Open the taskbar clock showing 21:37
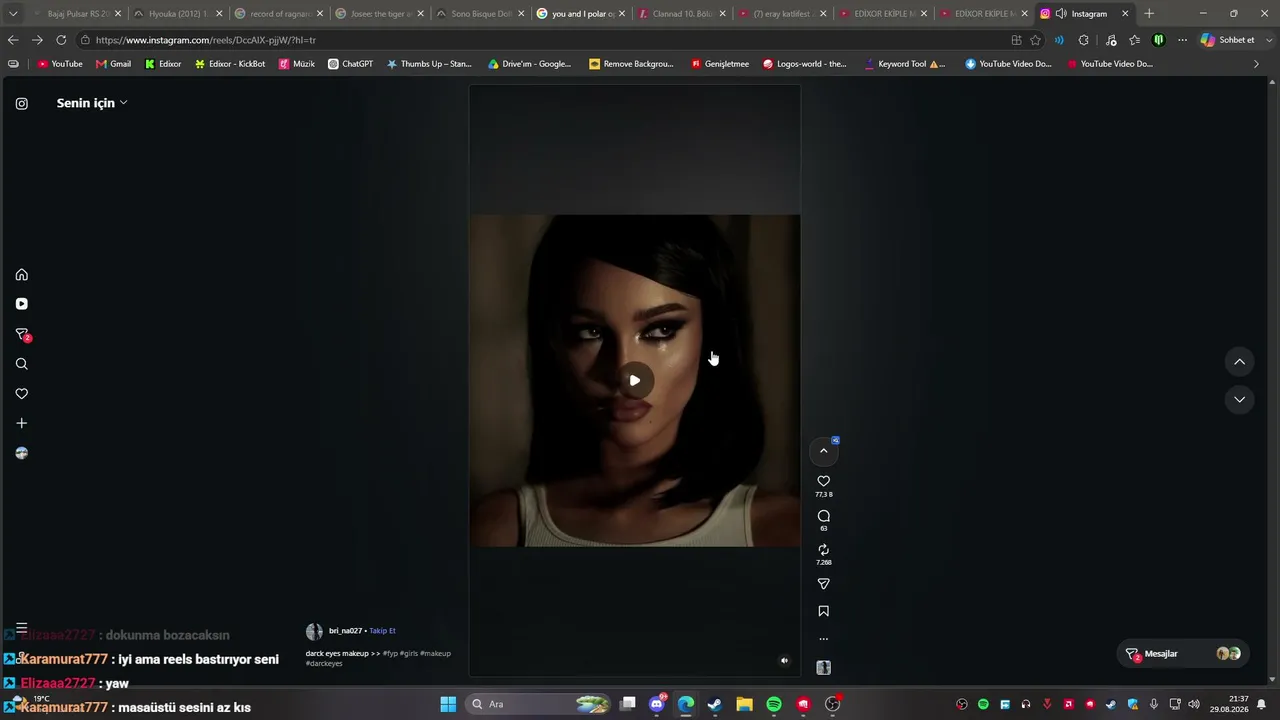The width and height of the screenshot is (1280, 720). point(1229,704)
